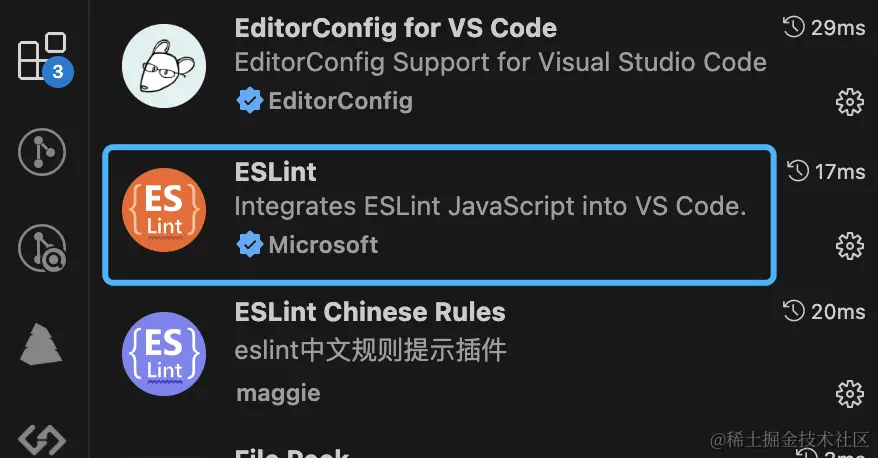Open the Manage gear for ESLint Chinese Rules
Viewport: 878px width, 458px height.
pyautogui.click(x=849, y=391)
